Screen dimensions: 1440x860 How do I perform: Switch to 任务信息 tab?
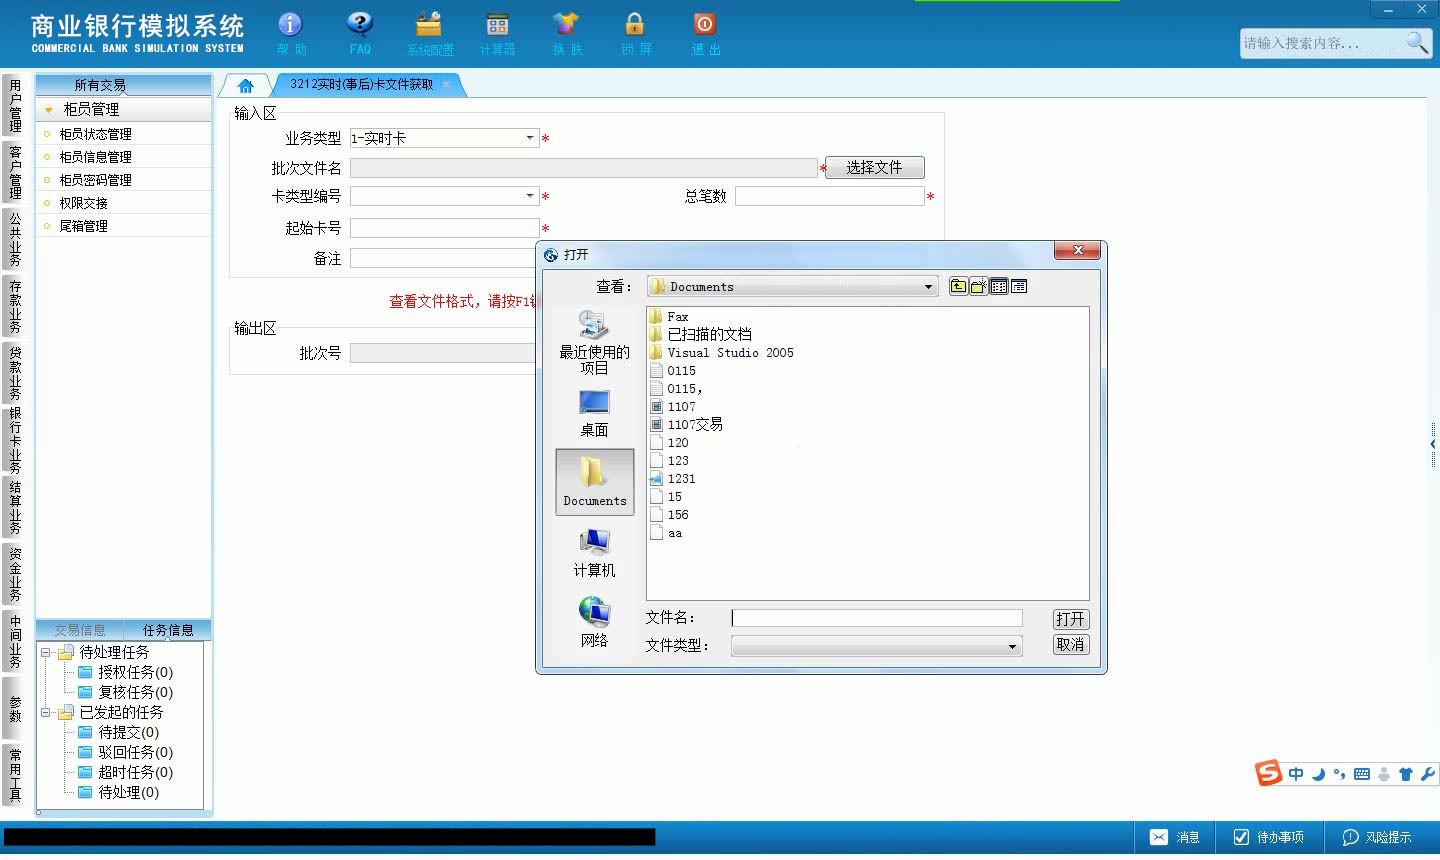(168, 630)
